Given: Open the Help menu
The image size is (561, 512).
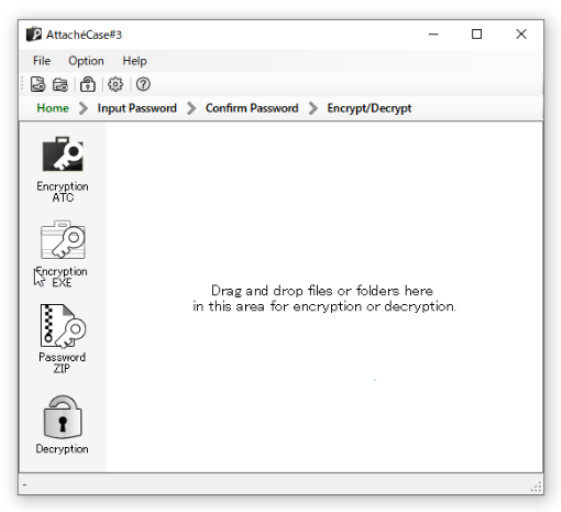Looking at the screenshot, I should [135, 61].
